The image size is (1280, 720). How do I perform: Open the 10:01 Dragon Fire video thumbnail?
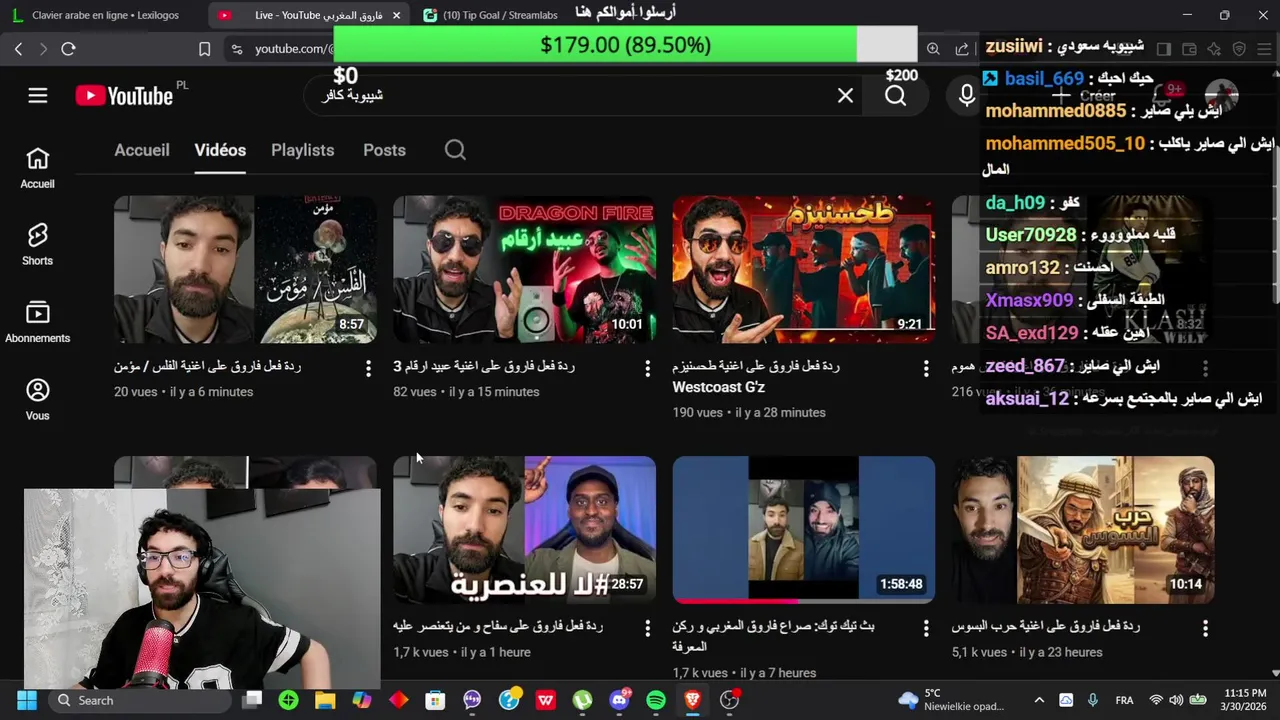coord(524,269)
